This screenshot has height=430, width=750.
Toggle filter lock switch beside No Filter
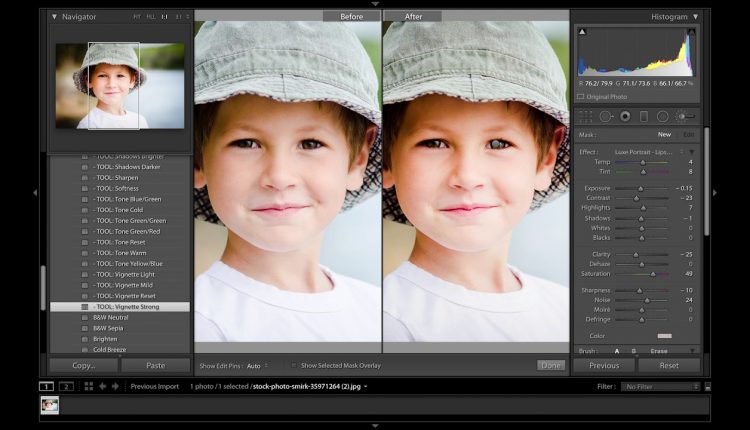[x=708, y=386]
